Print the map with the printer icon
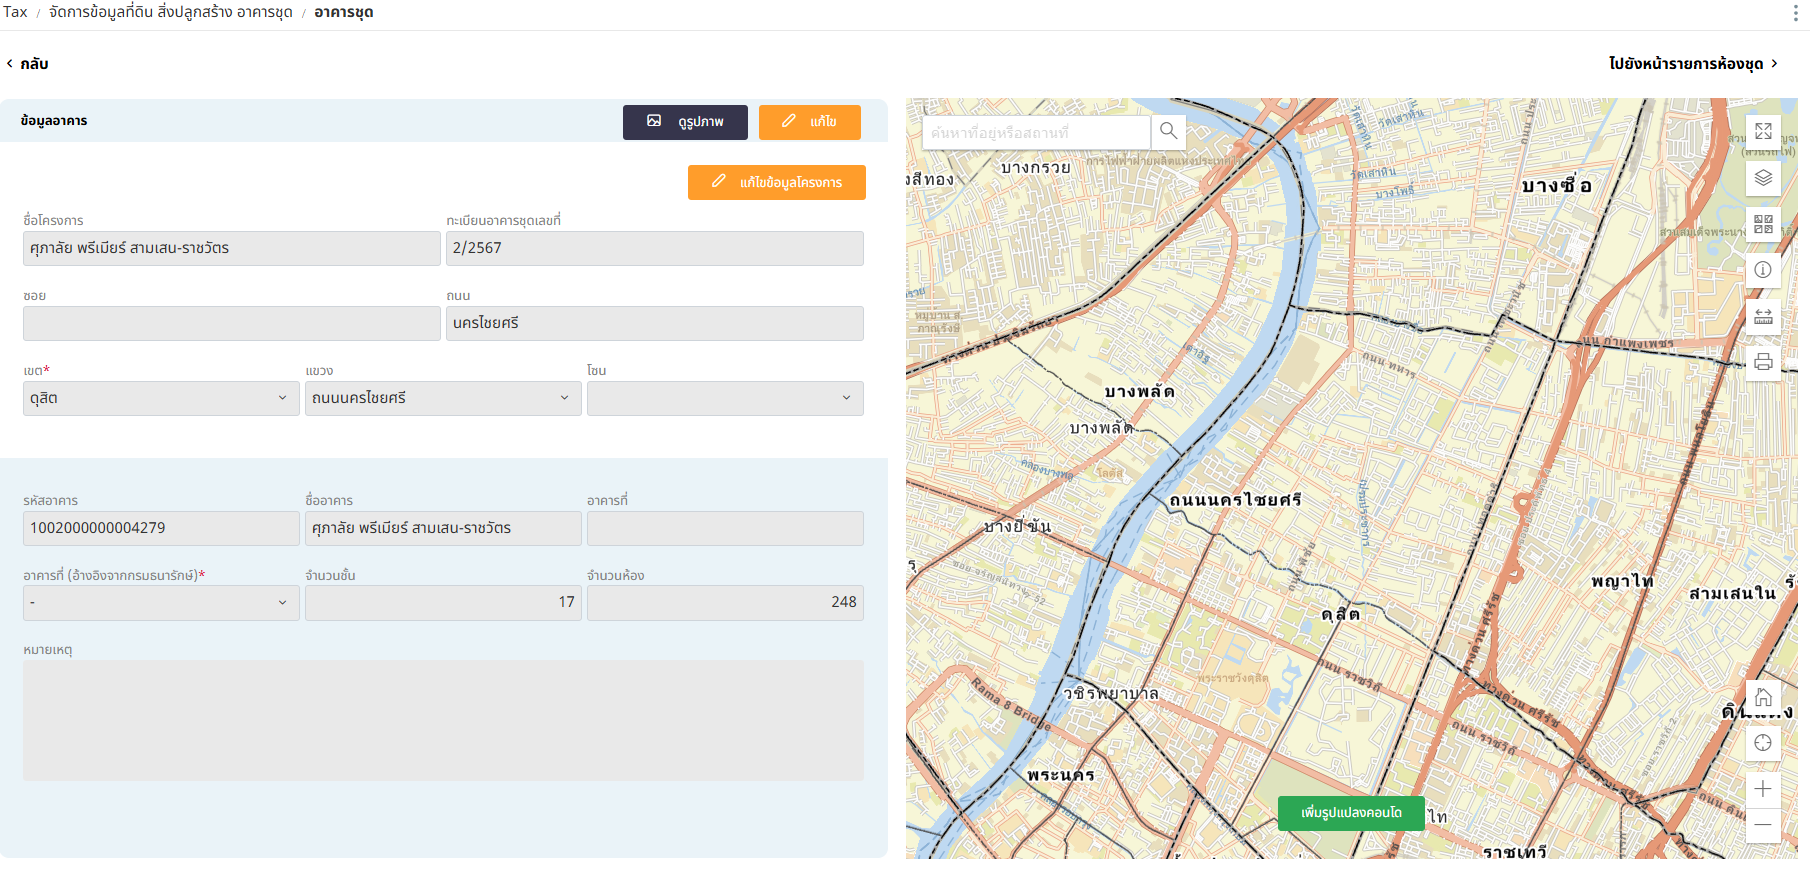 1763,362
